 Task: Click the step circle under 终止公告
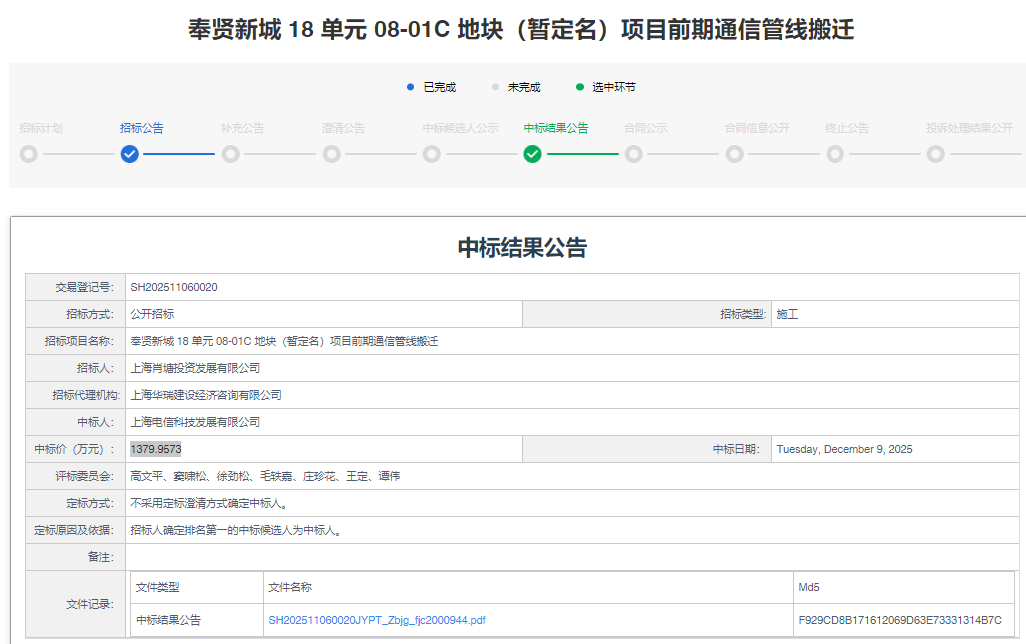click(835, 154)
